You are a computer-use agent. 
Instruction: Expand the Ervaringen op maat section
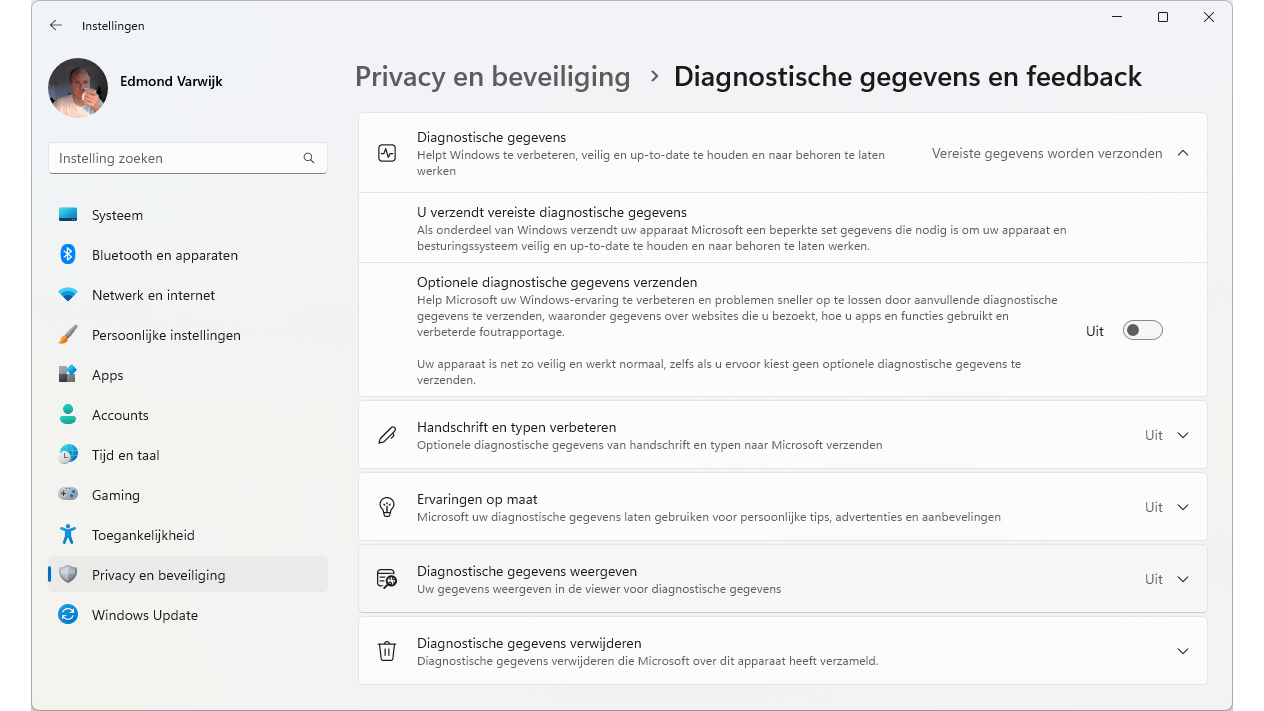pos(1183,507)
